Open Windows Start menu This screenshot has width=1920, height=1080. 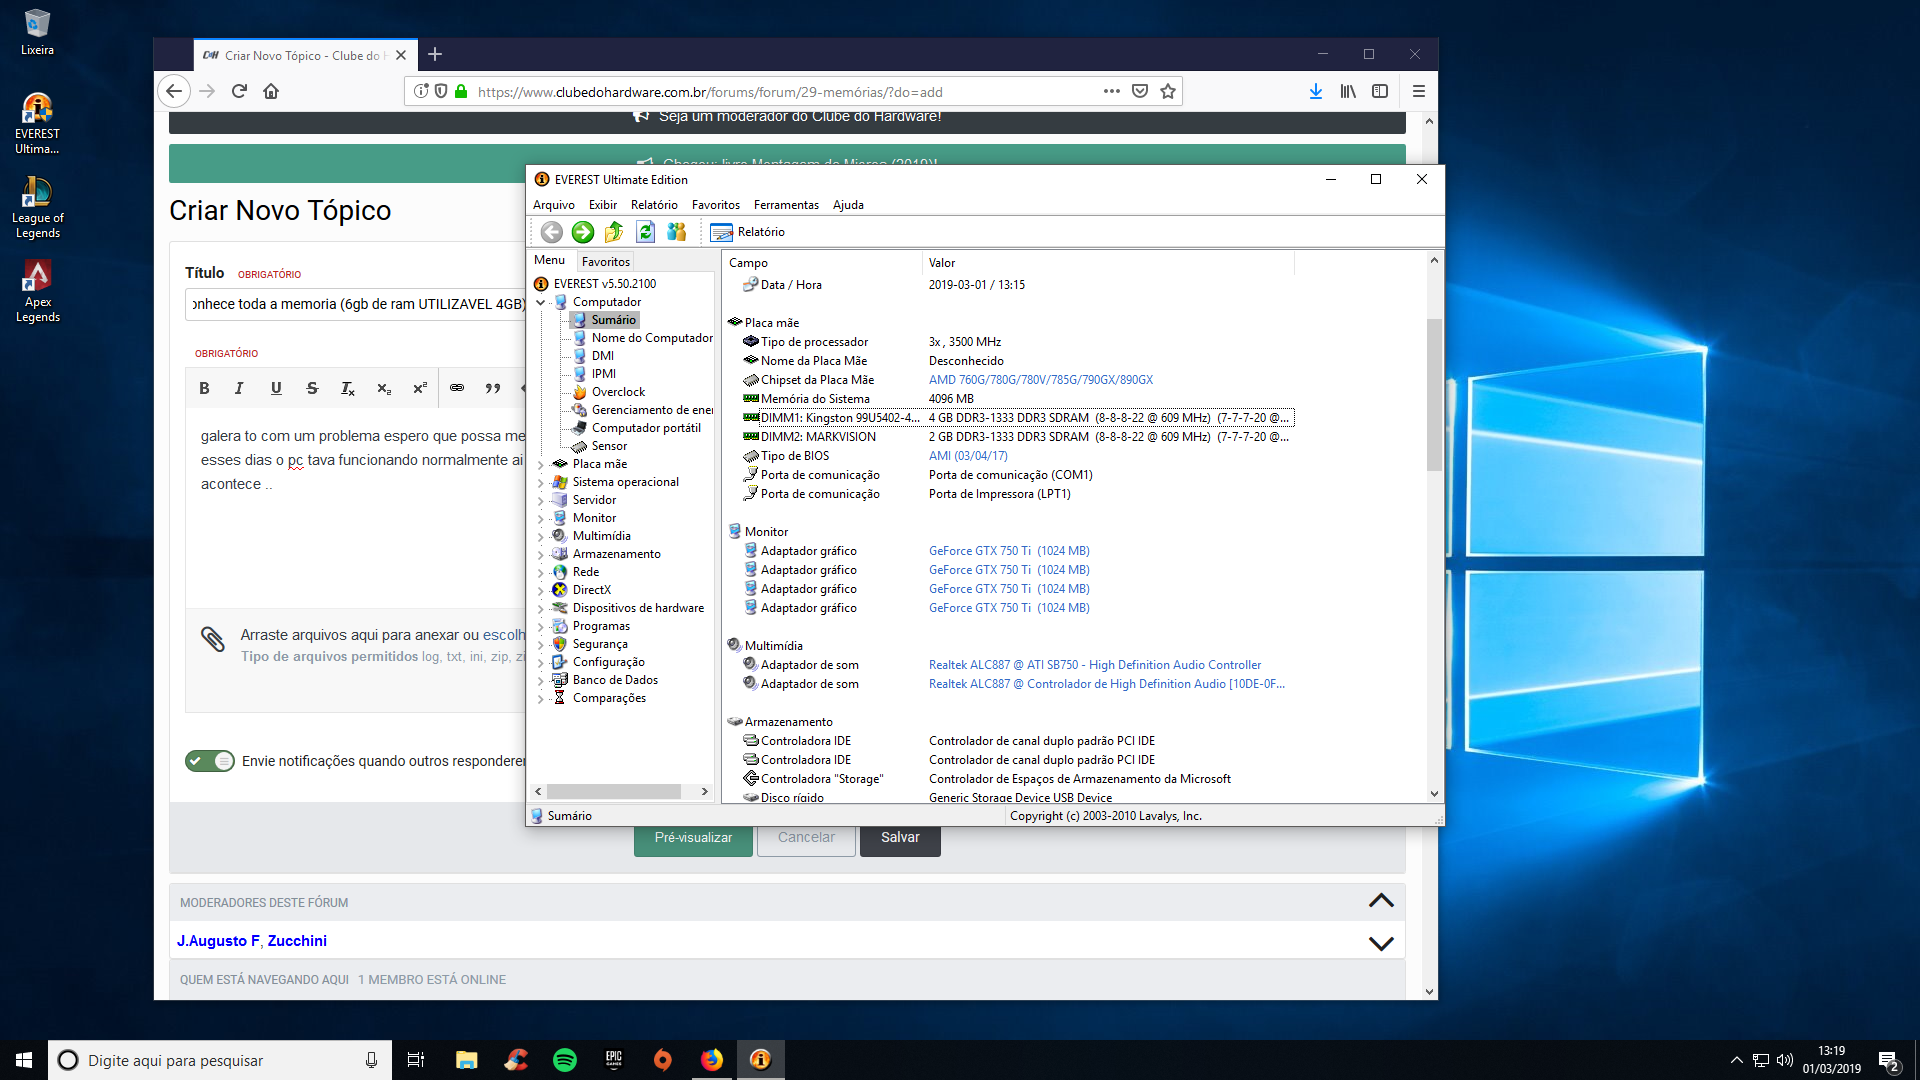pyautogui.click(x=24, y=1060)
